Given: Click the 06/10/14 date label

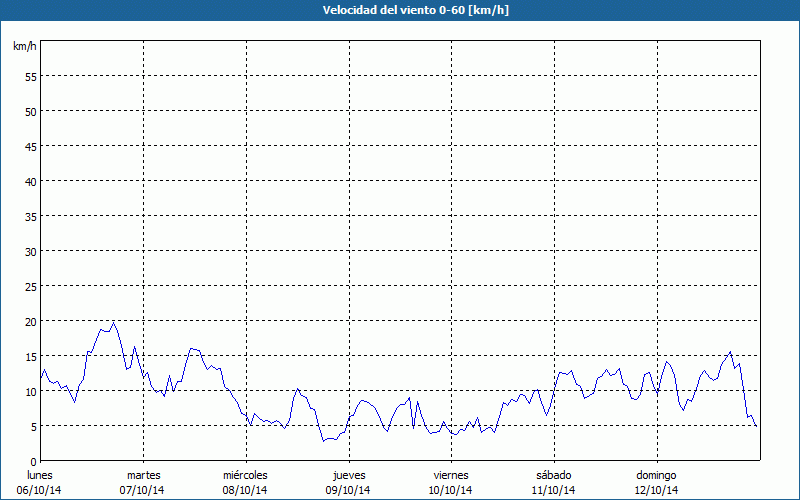Looking at the screenshot, I should (39, 490).
